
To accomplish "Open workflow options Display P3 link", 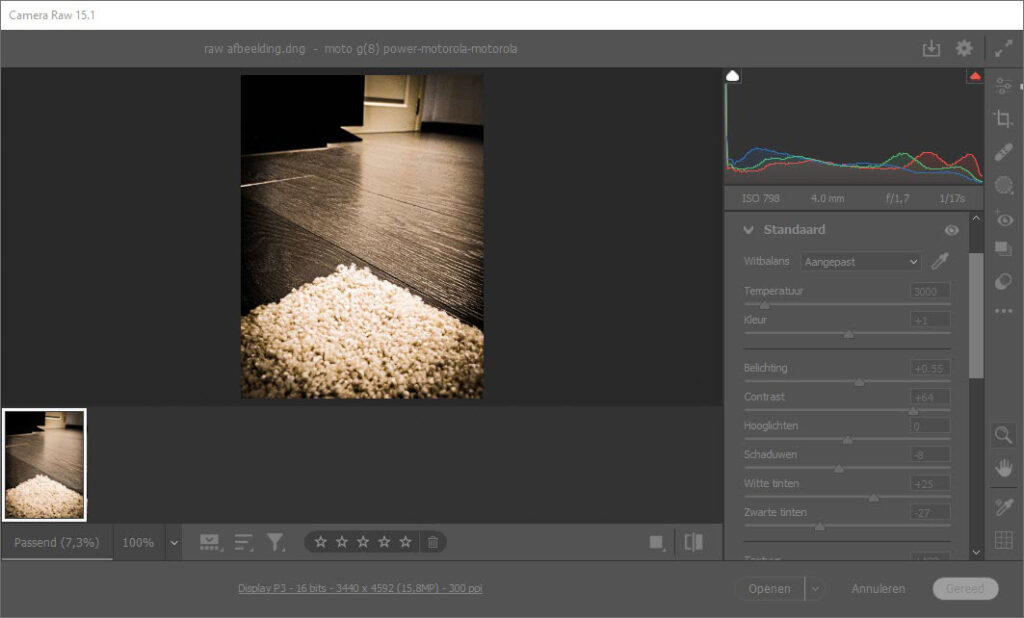I will point(360,588).
